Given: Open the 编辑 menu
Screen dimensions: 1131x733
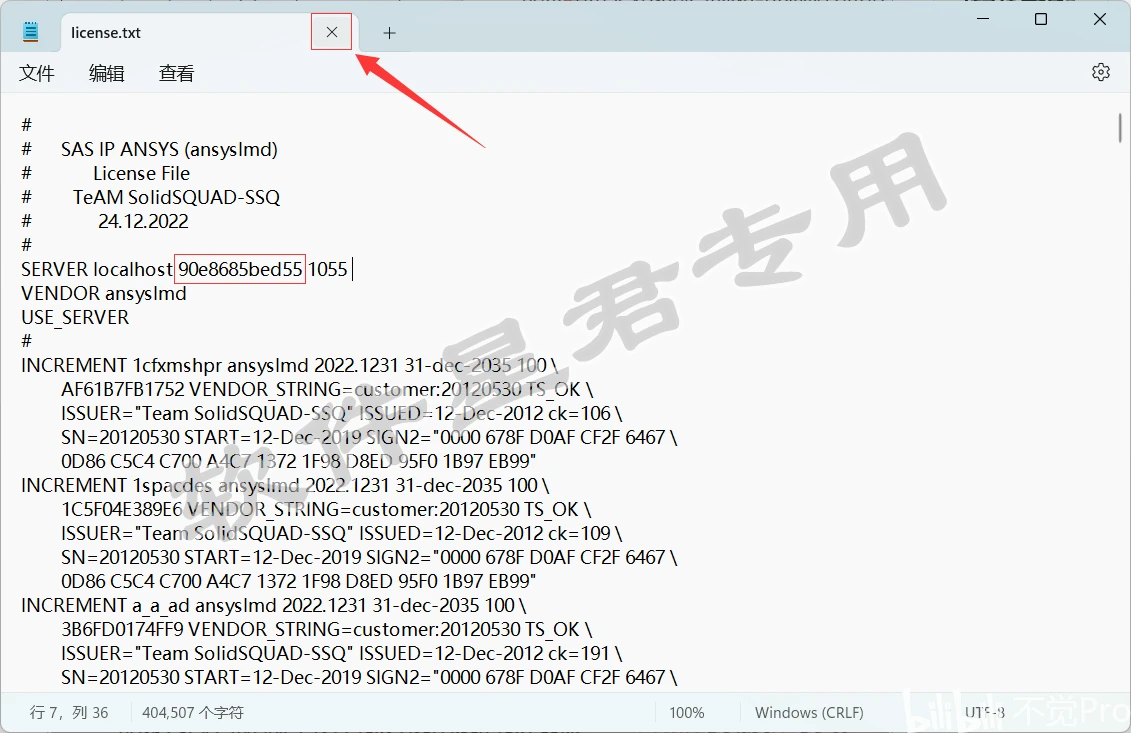Looking at the screenshot, I should tap(107, 73).
